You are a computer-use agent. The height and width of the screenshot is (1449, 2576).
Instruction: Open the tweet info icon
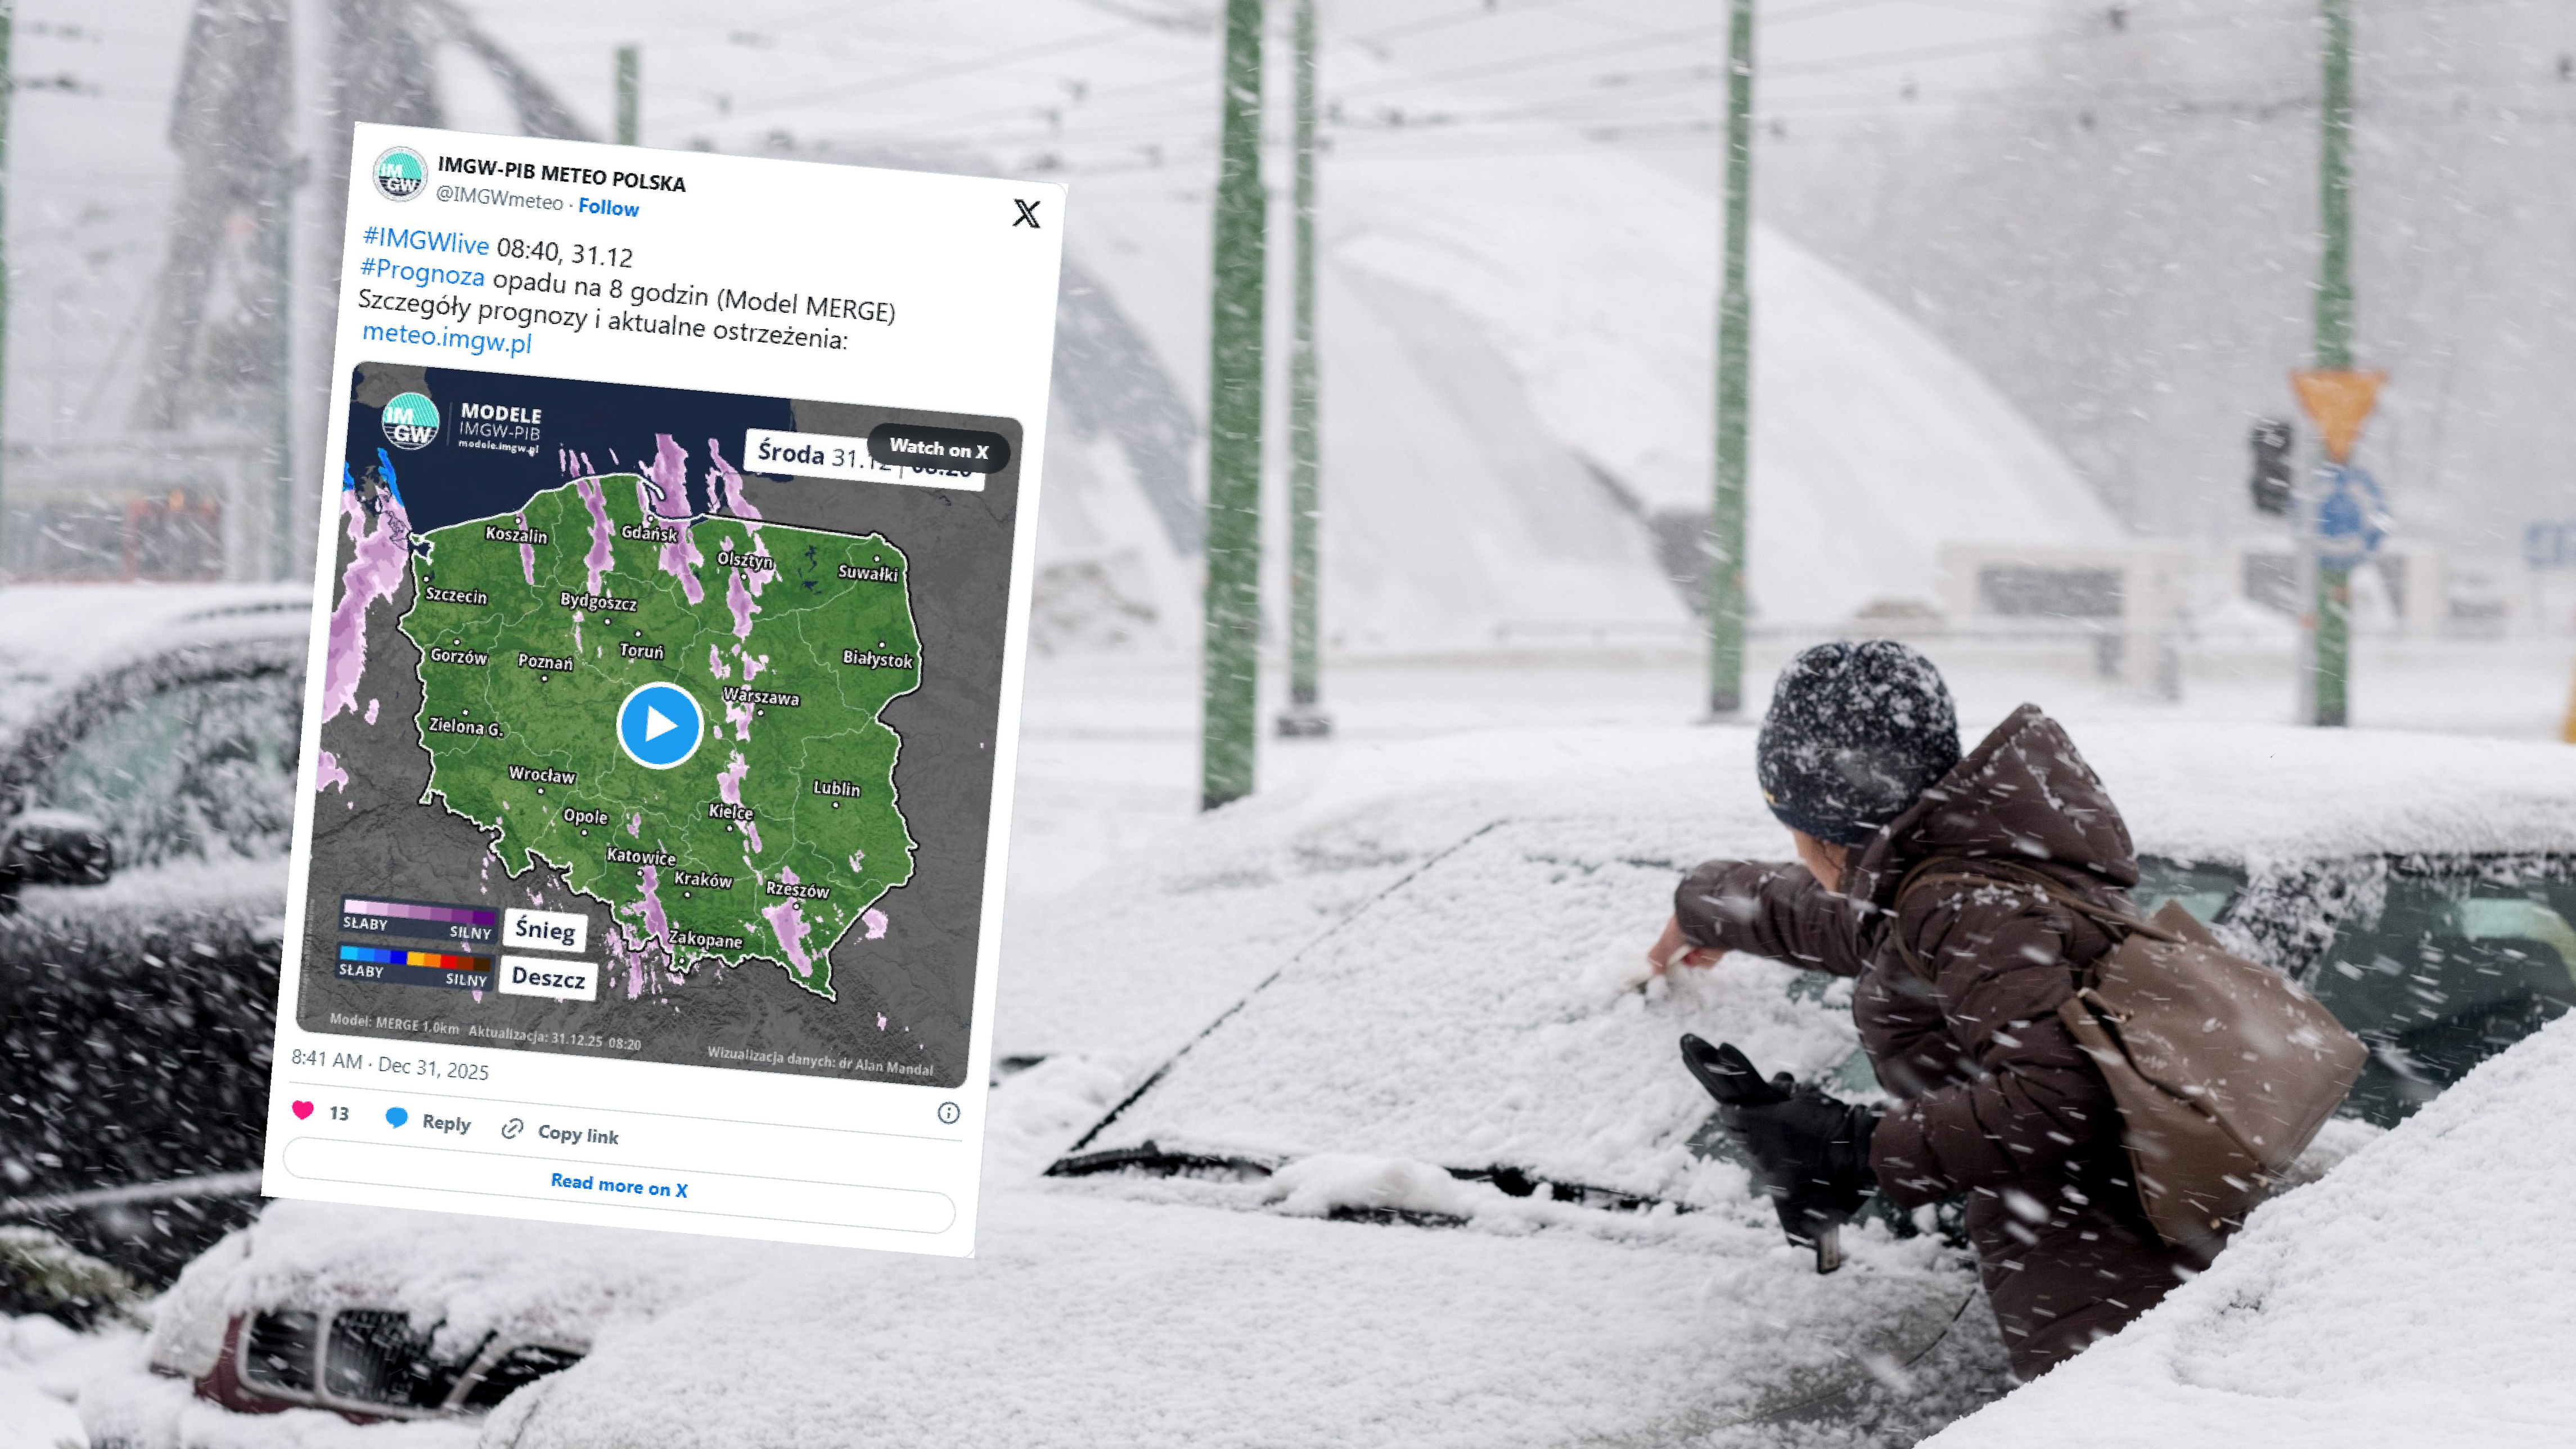pos(948,1112)
